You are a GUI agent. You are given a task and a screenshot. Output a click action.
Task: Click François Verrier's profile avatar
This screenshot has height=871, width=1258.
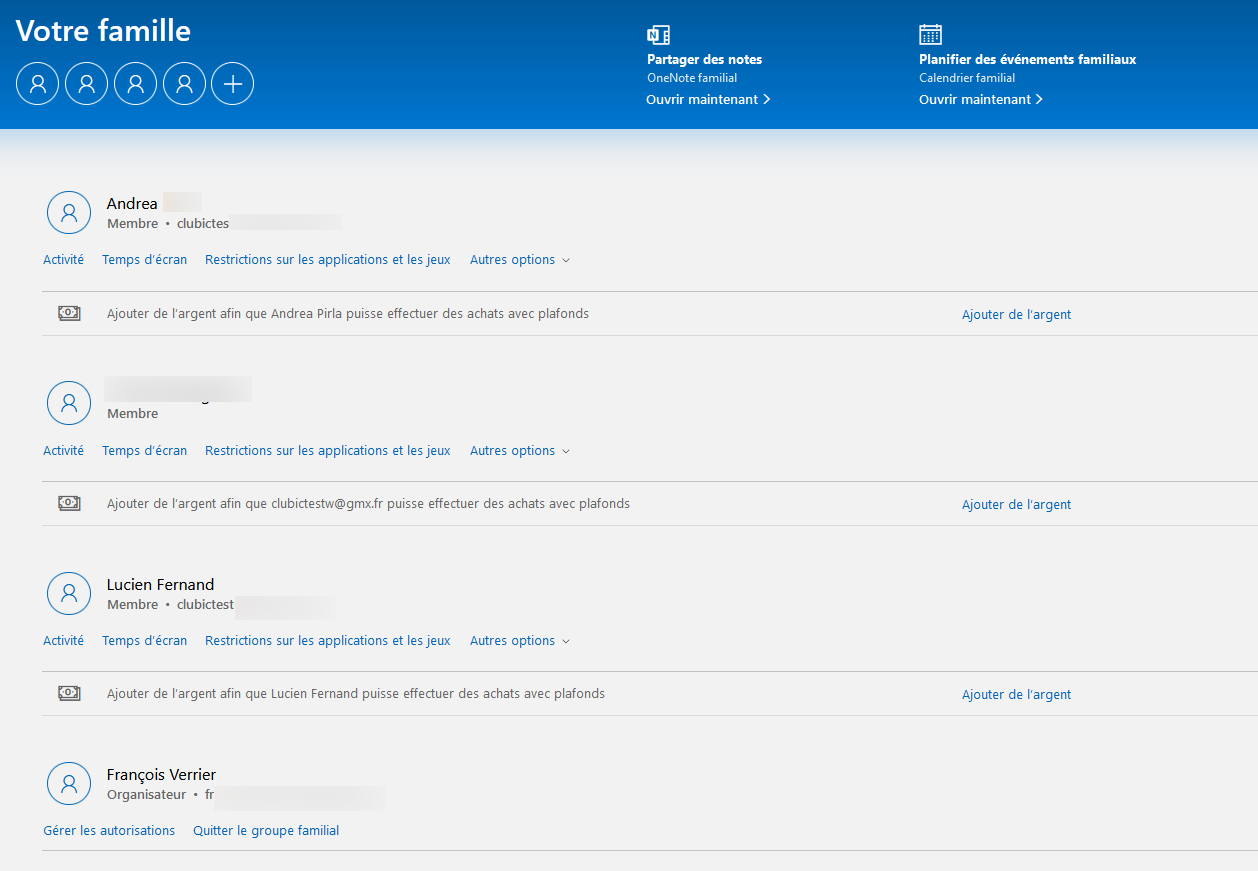coord(69,783)
